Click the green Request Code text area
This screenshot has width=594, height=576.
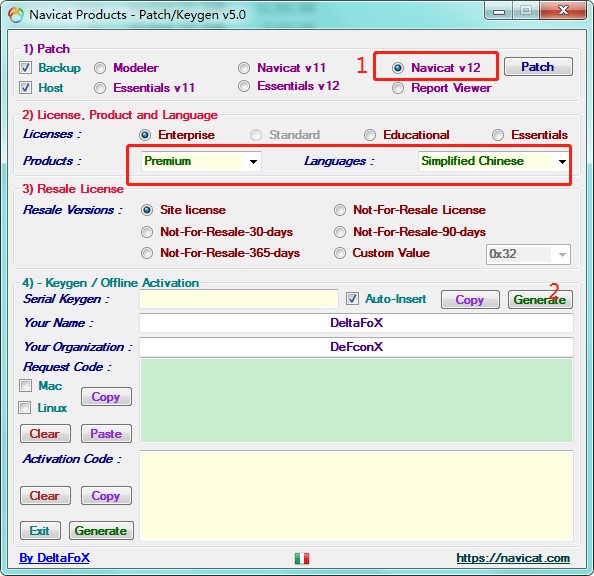[x=356, y=401]
